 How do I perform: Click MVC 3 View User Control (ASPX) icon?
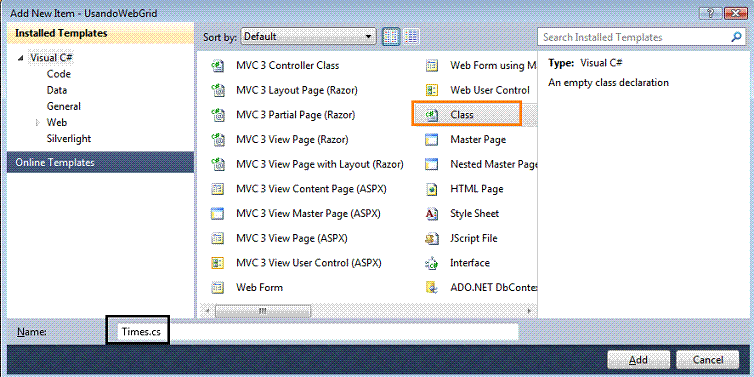218,263
